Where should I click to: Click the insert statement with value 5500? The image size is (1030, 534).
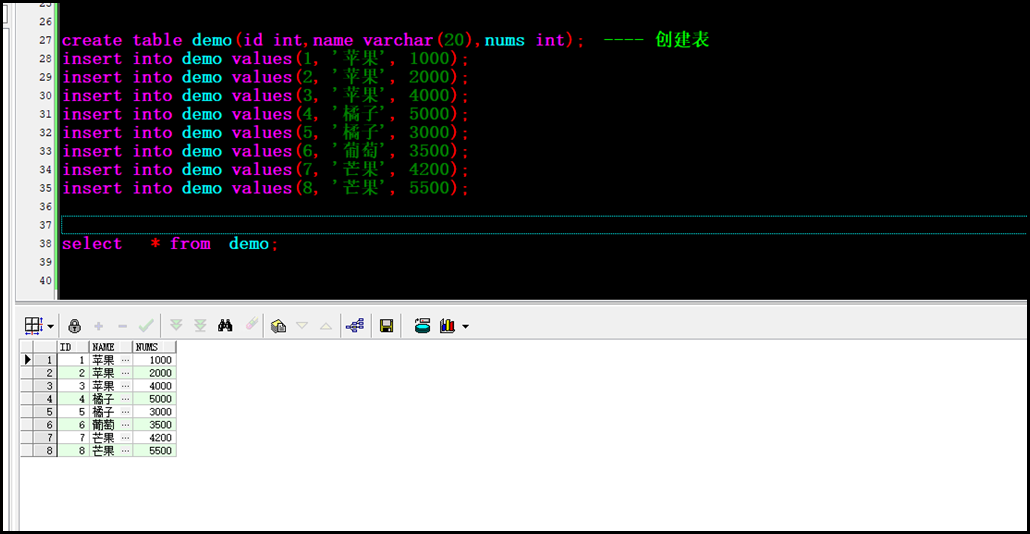click(265, 188)
